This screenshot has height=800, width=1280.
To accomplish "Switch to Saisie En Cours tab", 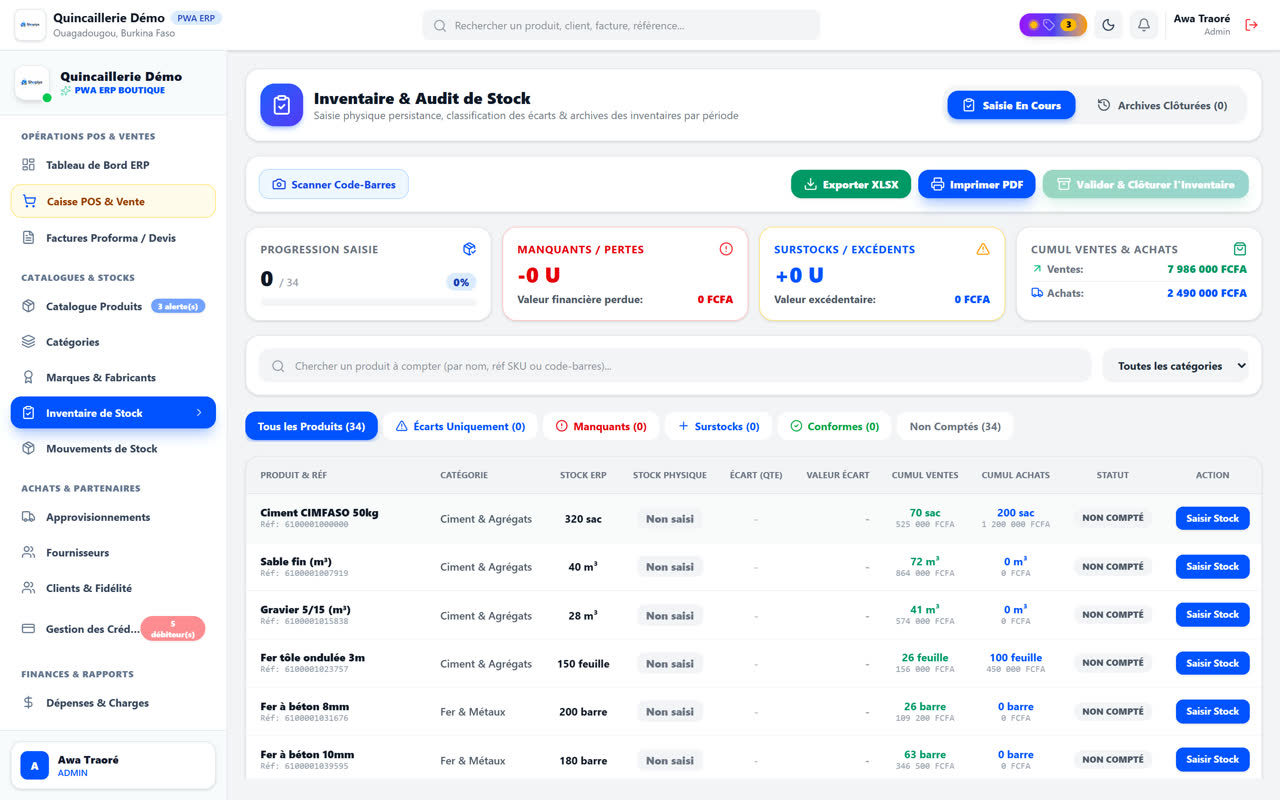I will tap(1011, 105).
